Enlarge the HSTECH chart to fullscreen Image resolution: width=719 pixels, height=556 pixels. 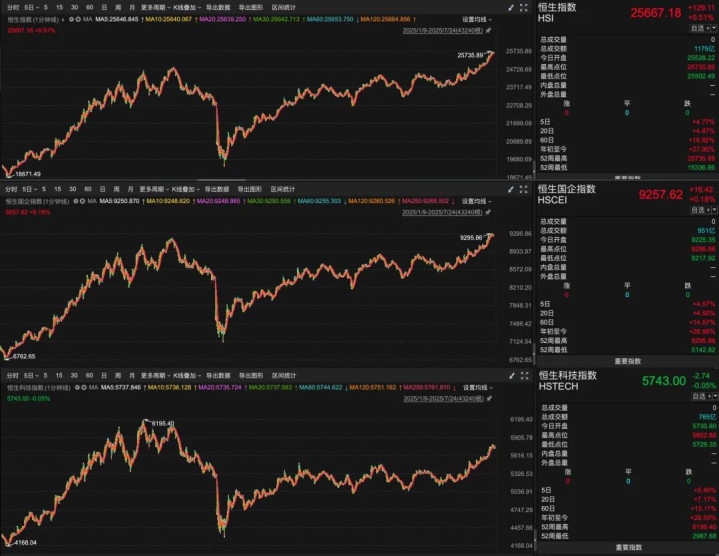pos(525,374)
